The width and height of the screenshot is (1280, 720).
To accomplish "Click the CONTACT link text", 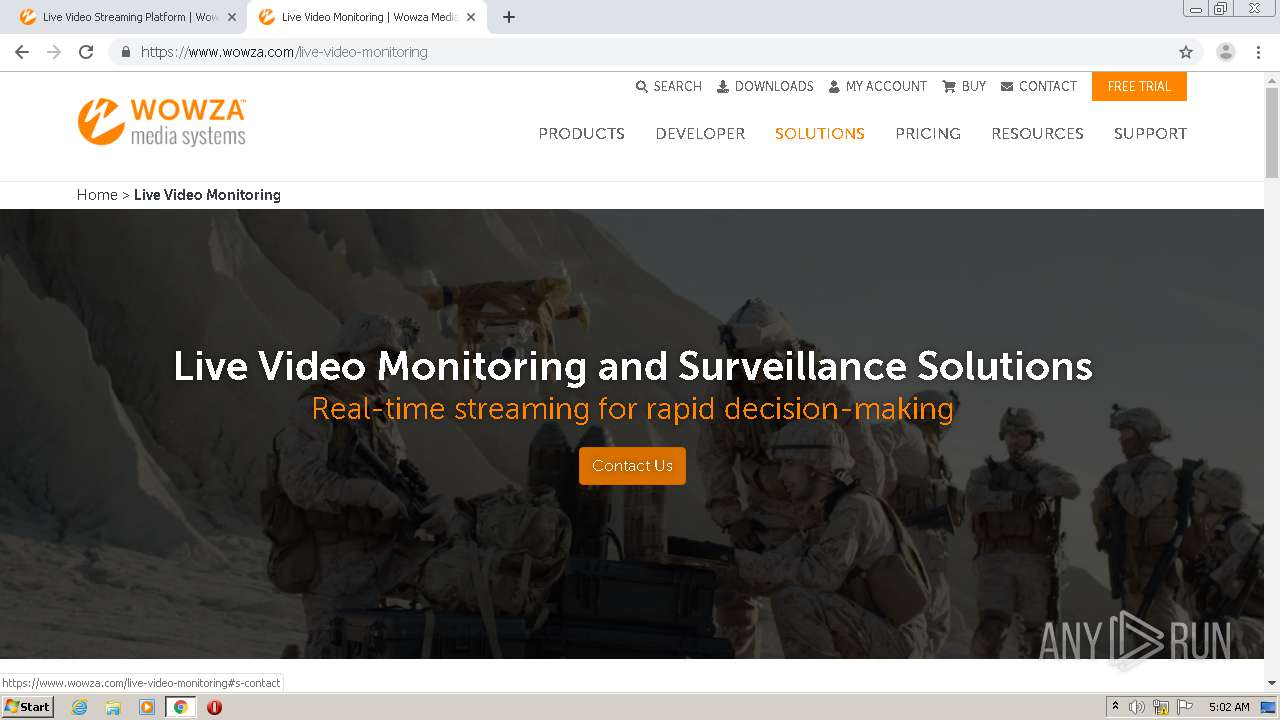I will click(x=1048, y=87).
